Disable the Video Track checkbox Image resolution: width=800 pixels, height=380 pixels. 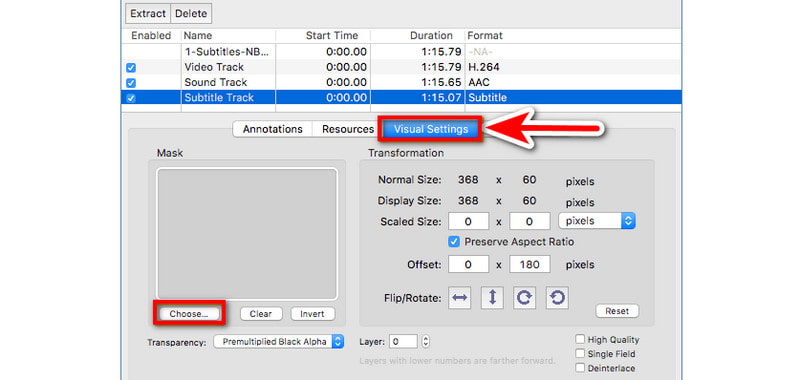pos(131,68)
